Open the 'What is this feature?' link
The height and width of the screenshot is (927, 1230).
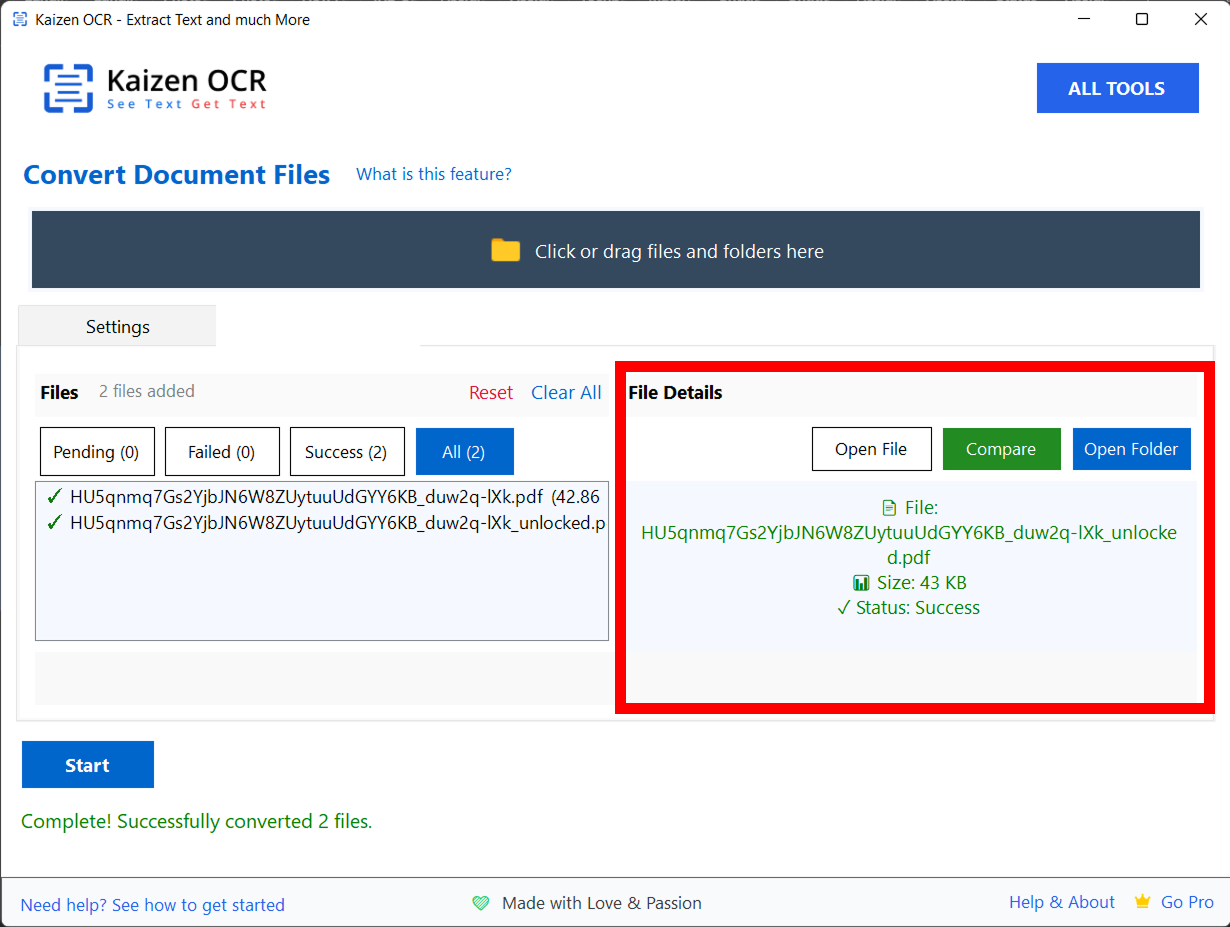(433, 174)
